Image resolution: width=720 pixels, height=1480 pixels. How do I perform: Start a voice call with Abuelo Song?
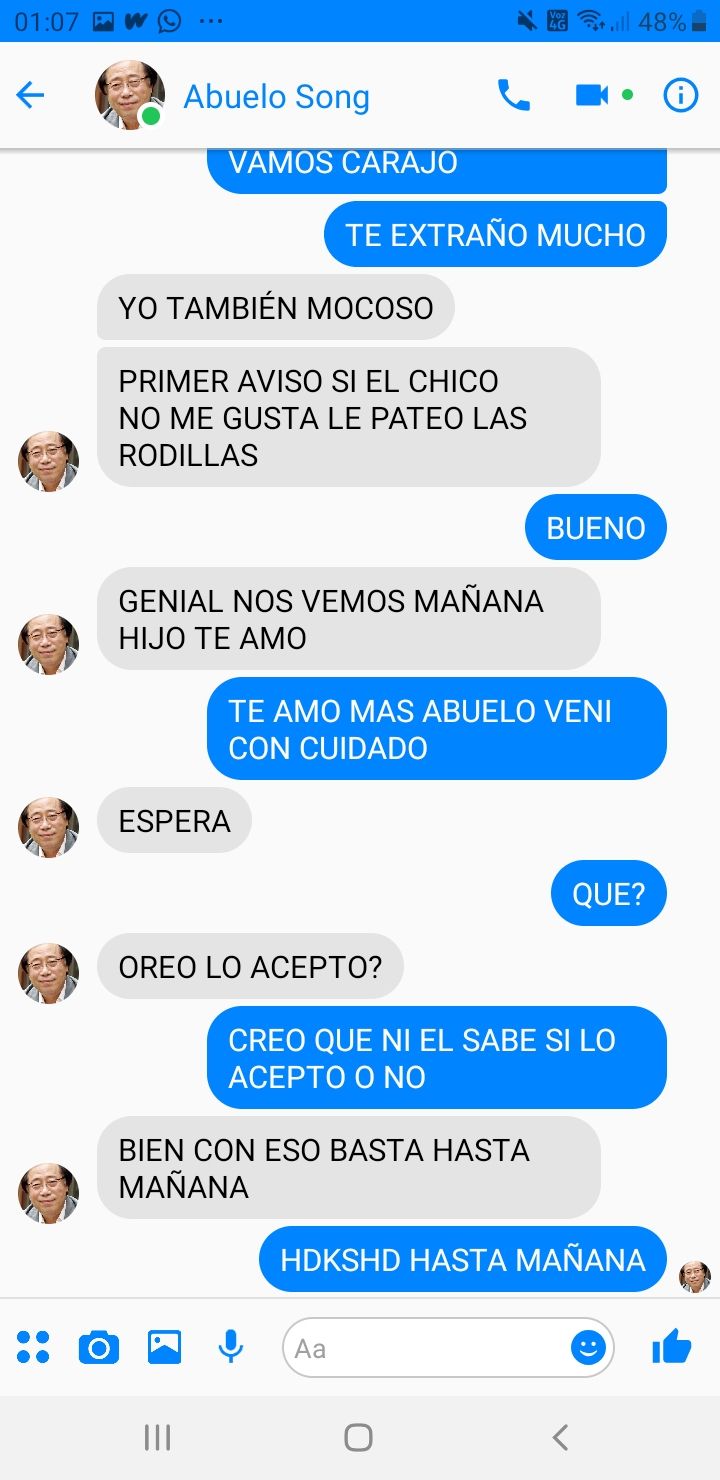pyautogui.click(x=514, y=95)
